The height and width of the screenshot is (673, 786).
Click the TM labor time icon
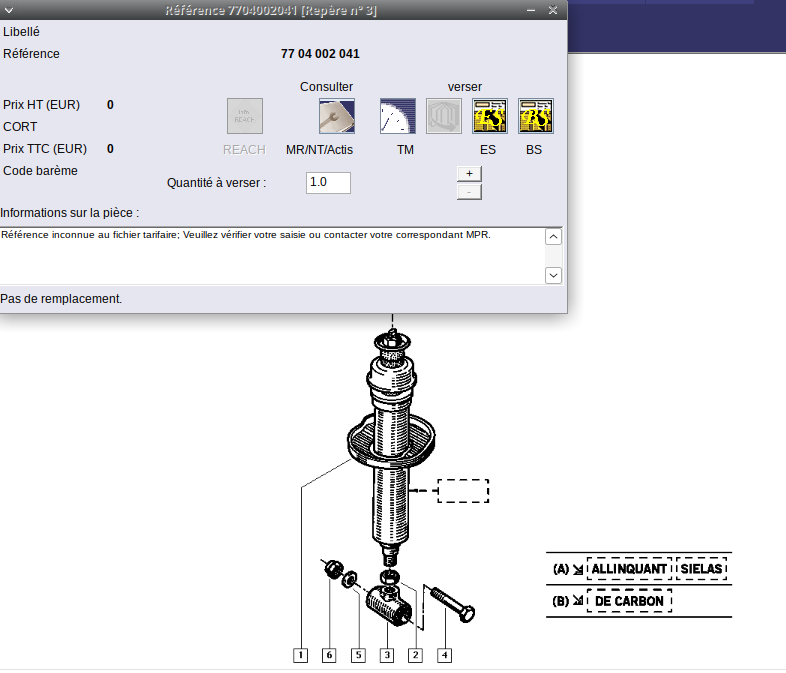(398, 116)
